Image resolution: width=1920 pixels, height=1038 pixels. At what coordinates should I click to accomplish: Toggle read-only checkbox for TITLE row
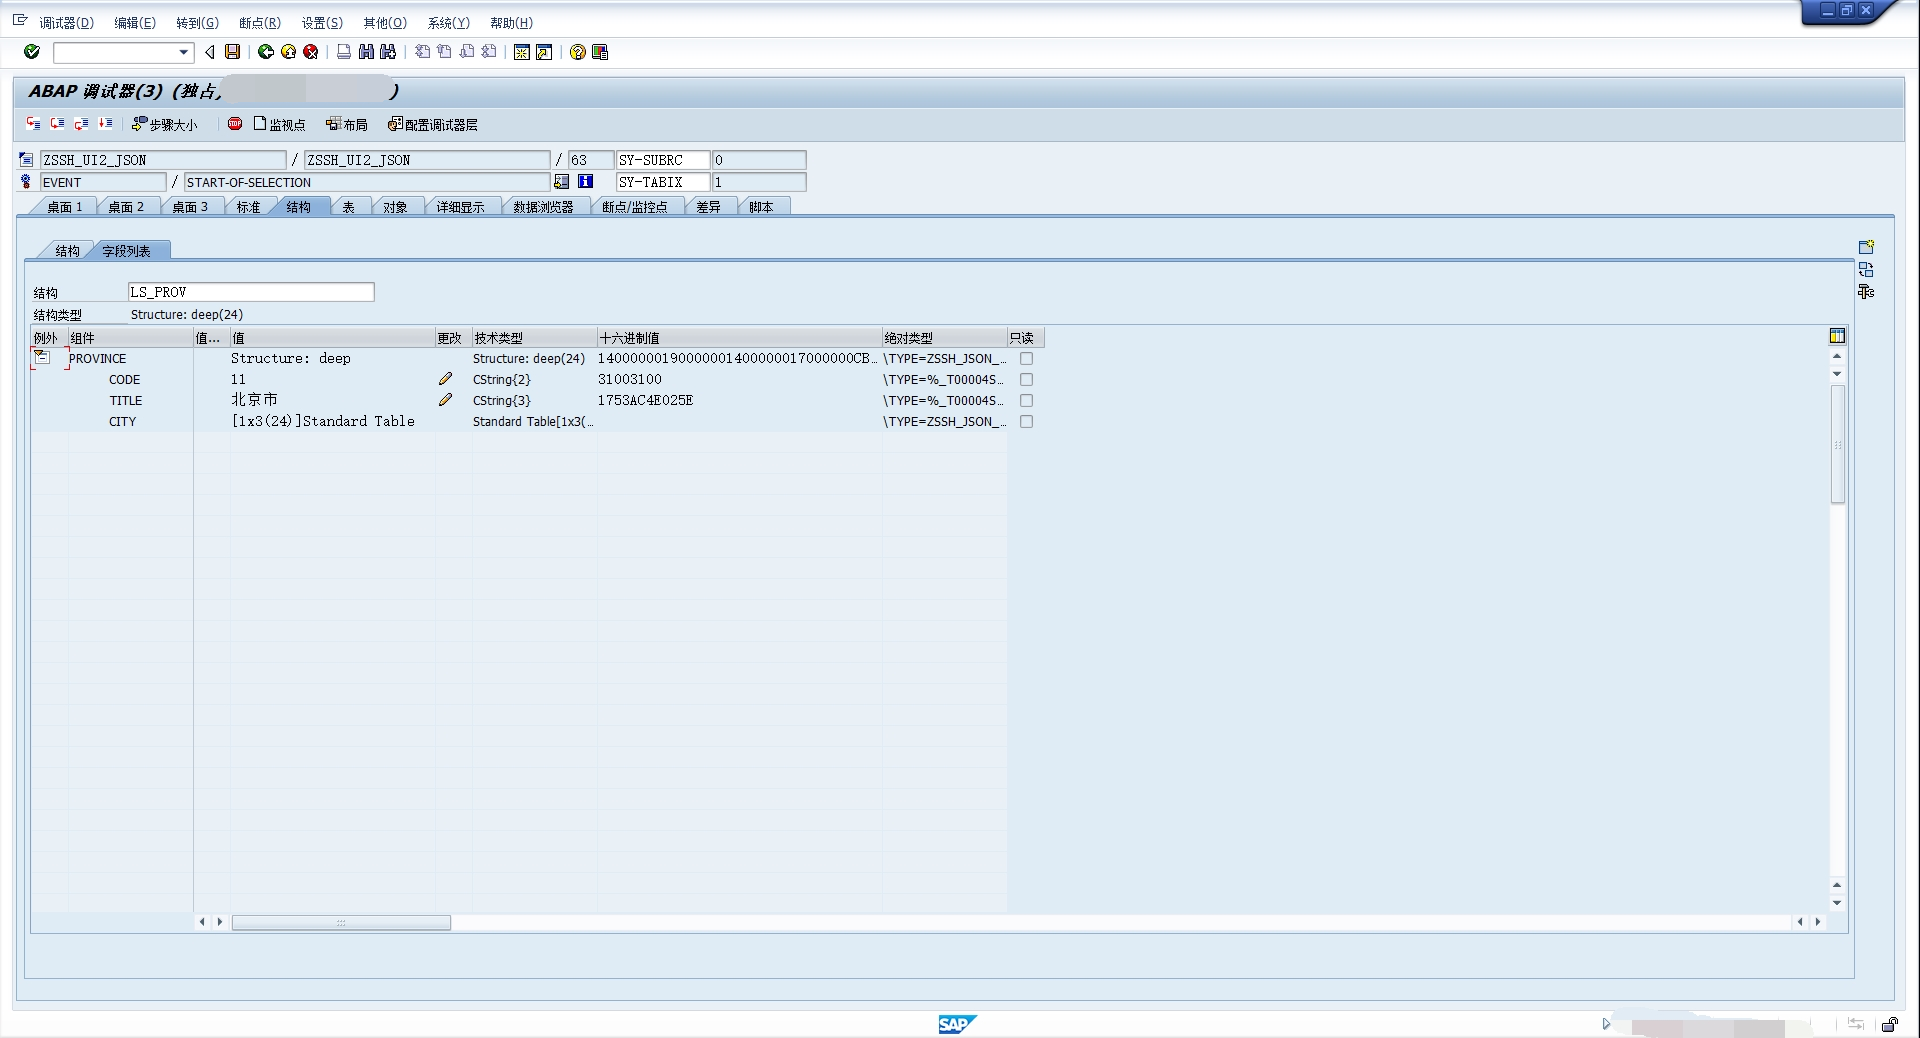(x=1026, y=400)
